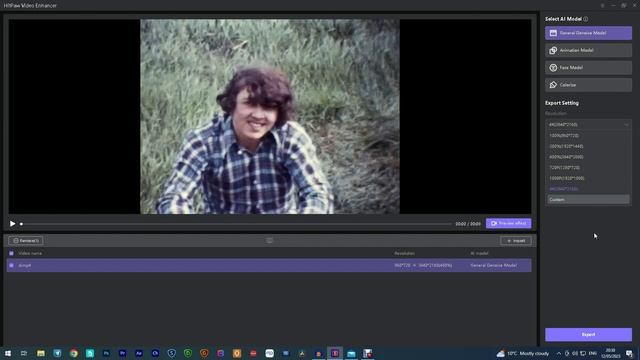The image size is (640, 360).
Task: Click the playback progress slider handle
Action: coord(21,224)
